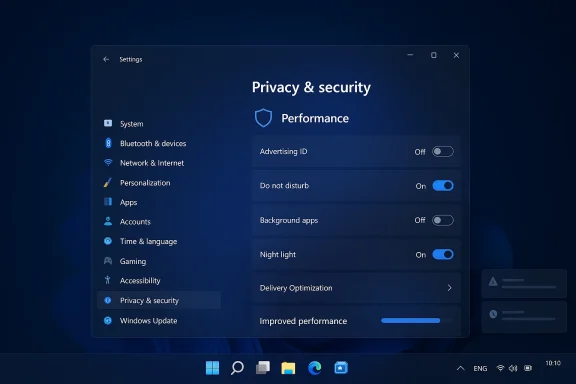The height and width of the screenshot is (384, 576).
Task: Click the back arrow in Settings
Action: [106, 59]
